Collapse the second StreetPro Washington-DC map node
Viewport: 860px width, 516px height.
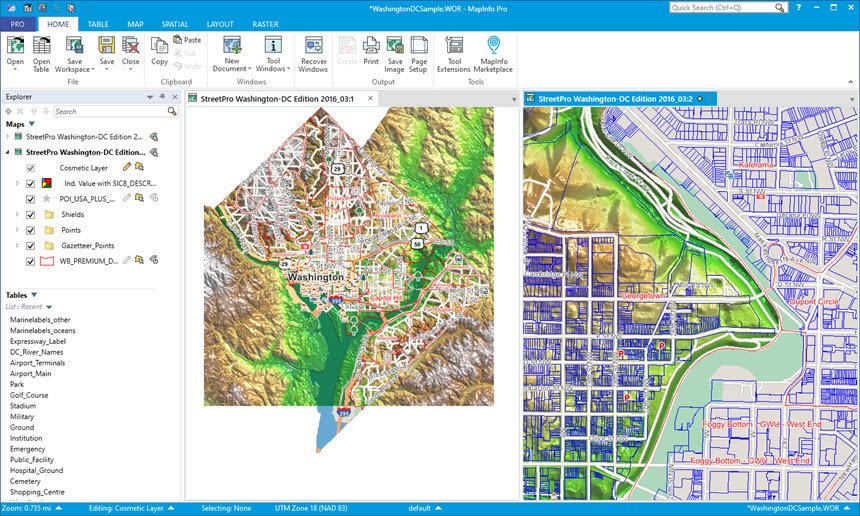(x=8, y=152)
